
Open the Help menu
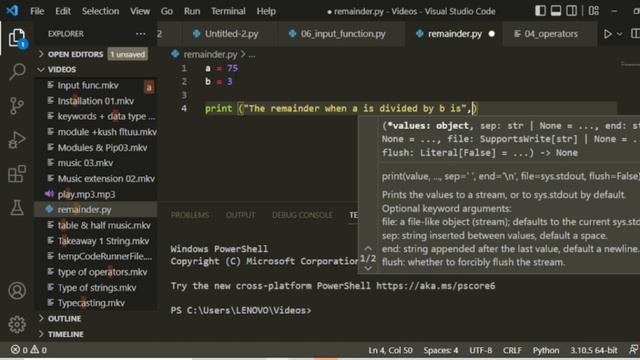266,11
